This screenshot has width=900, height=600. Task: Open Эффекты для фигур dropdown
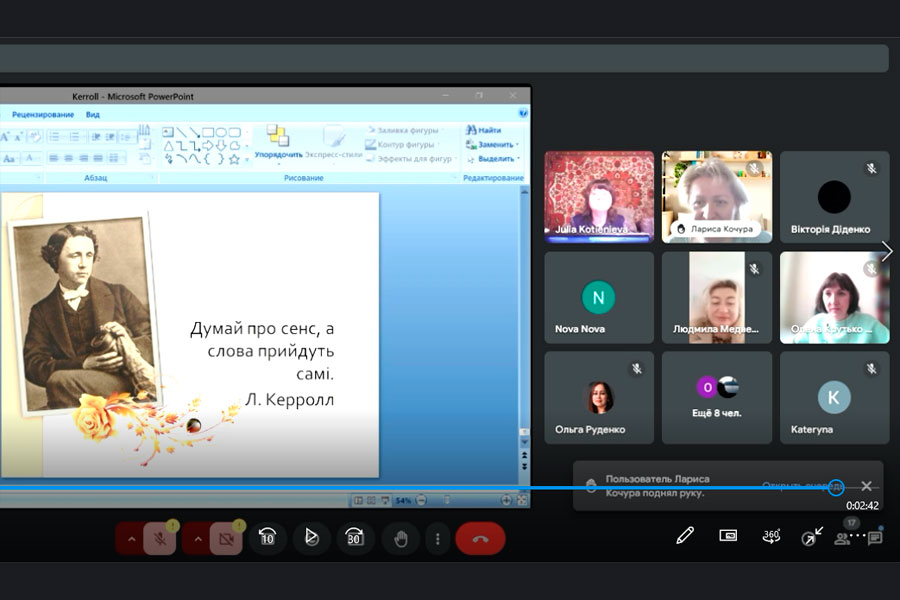(x=411, y=158)
